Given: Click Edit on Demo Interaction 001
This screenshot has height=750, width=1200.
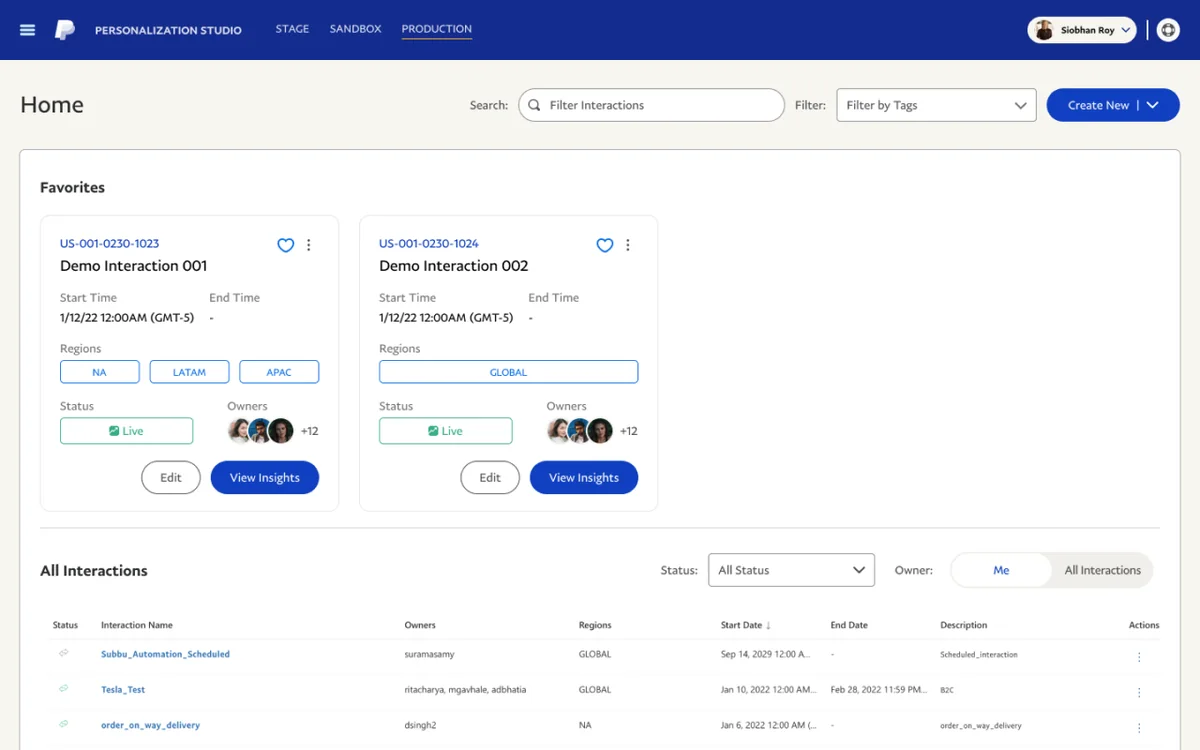Looking at the screenshot, I should (x=171, y=478).
